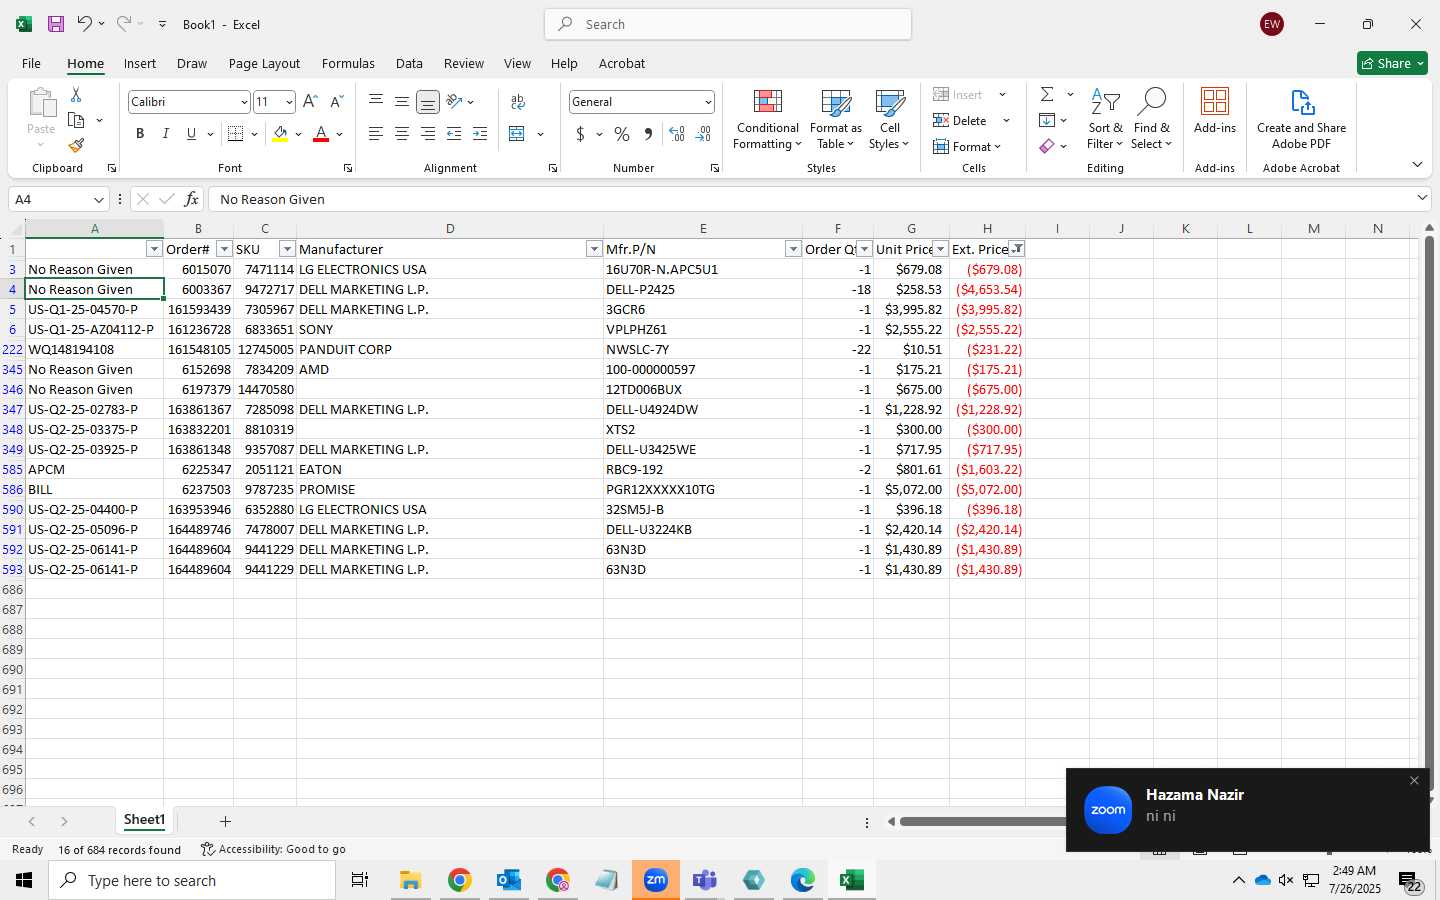Open Find & Select menu
The image size is (1440, 900).
[x=1151, y=120]
